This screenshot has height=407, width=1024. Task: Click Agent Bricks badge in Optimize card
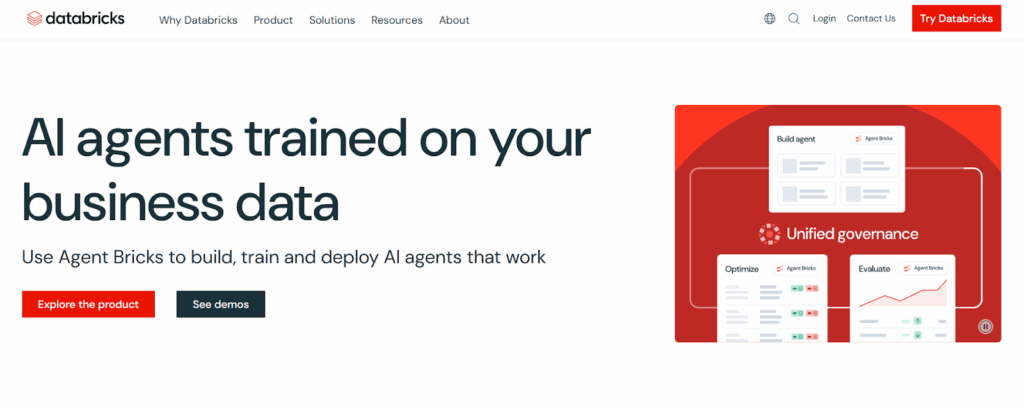coord(797,269)
